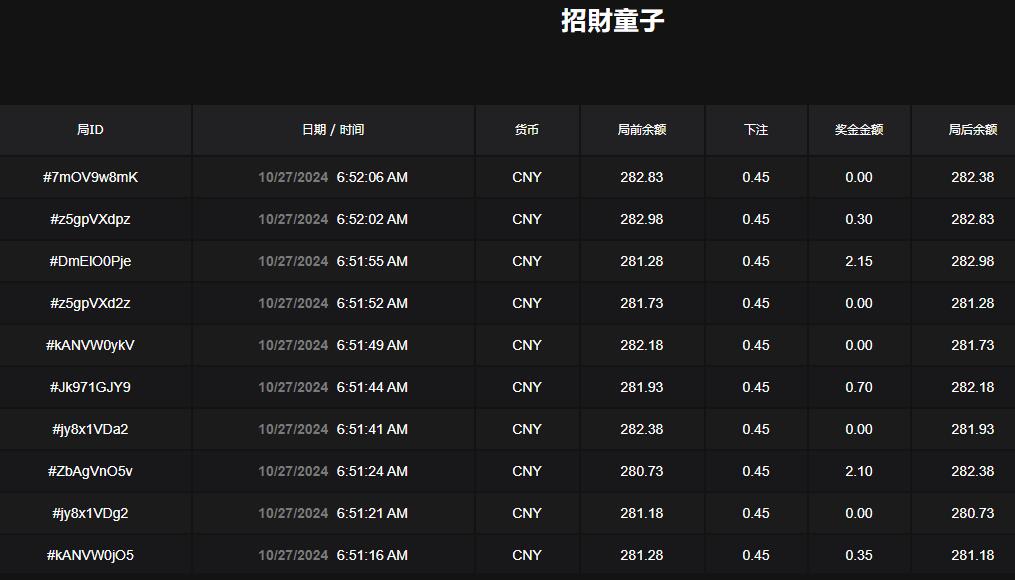Sort by the 日期 / 时间 column header

pyautogui.click(x=332, y=129)
